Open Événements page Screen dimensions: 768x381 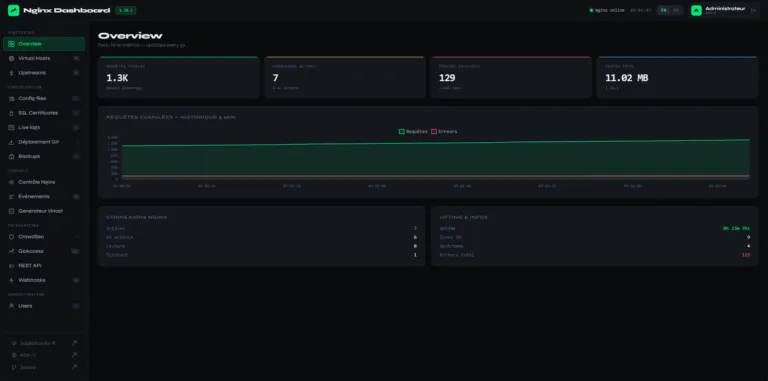tap(44, 196)
